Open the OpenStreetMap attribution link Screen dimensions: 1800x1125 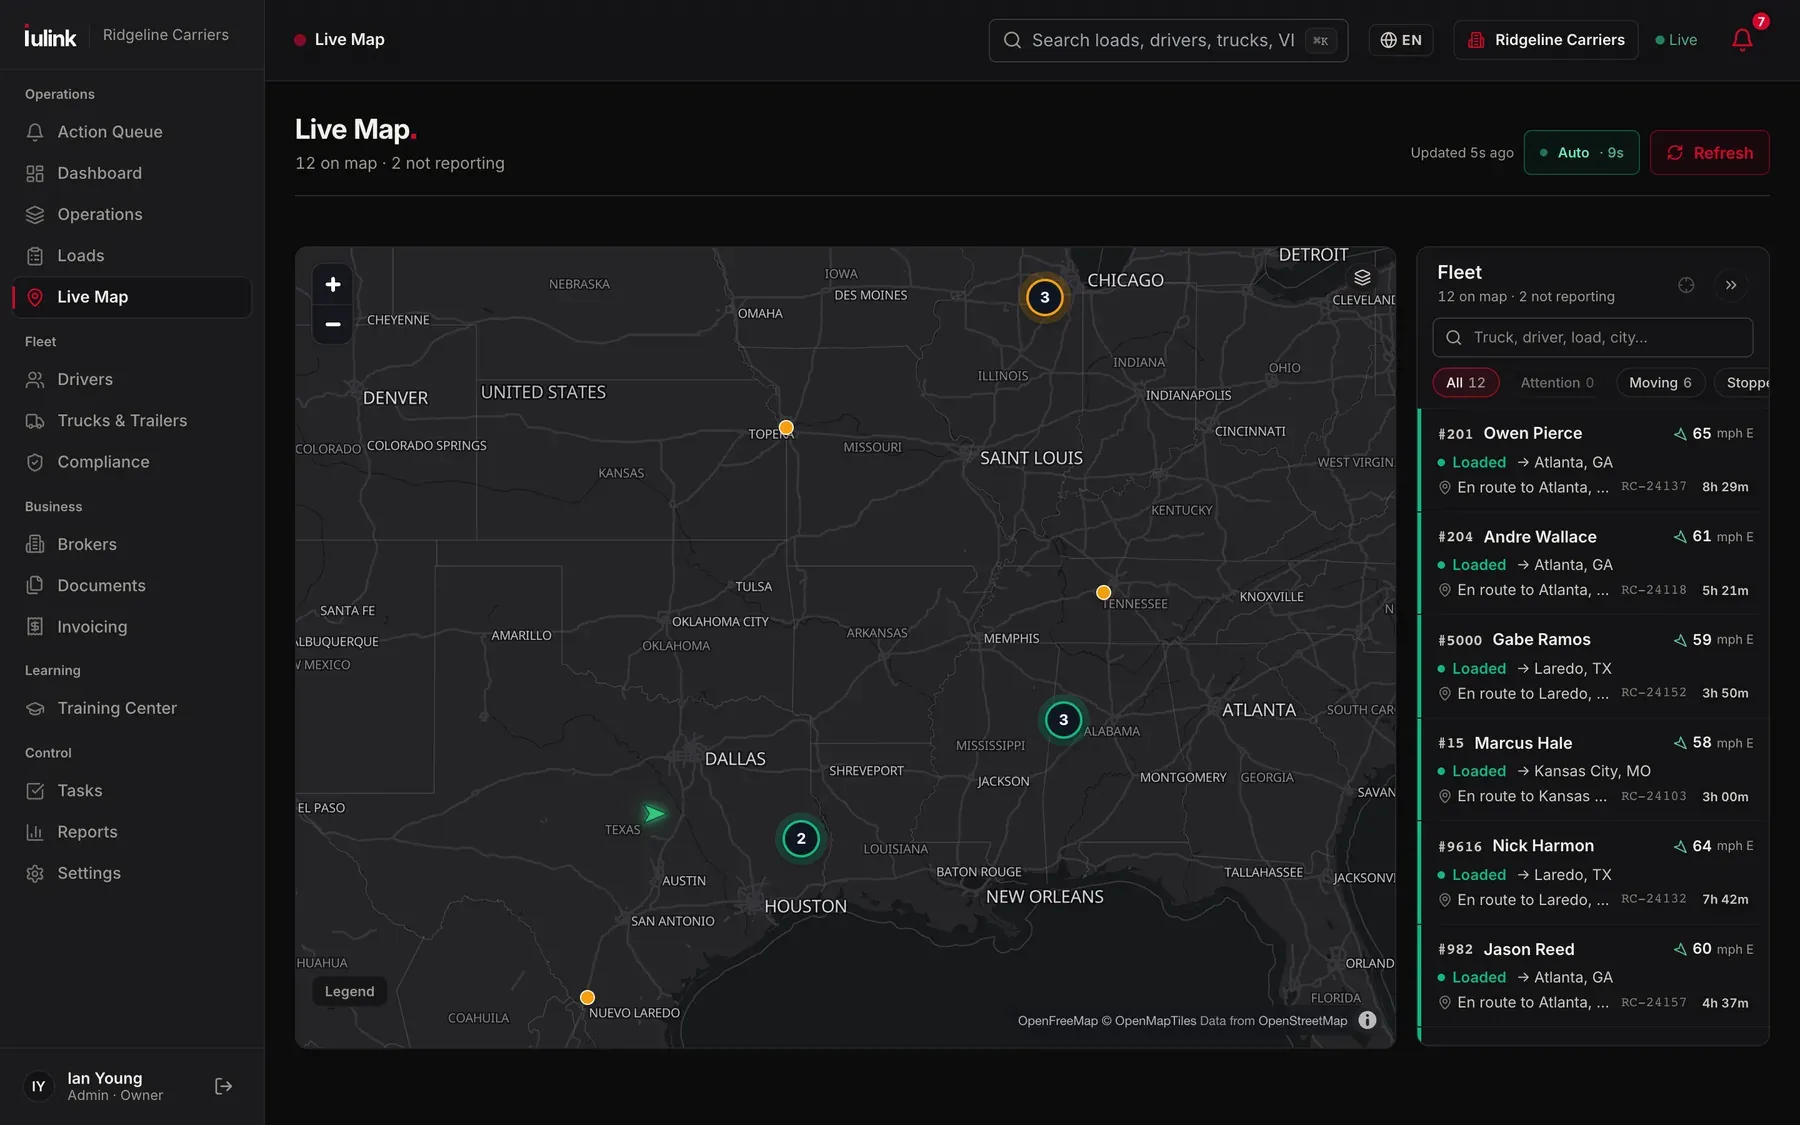[1302, 1021]
